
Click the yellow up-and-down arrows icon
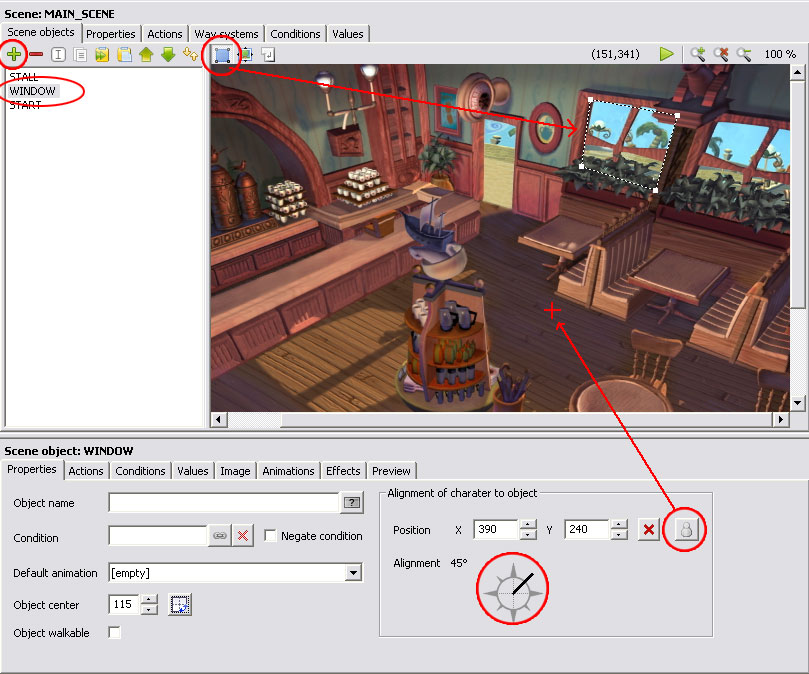[x=190, y=54]
